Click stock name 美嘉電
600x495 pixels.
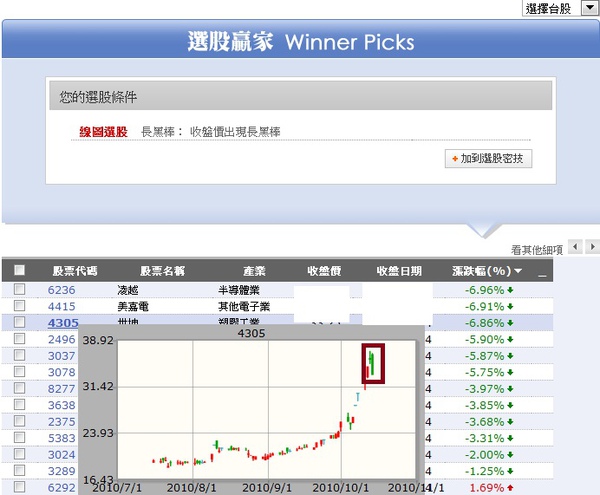[133, 306]
